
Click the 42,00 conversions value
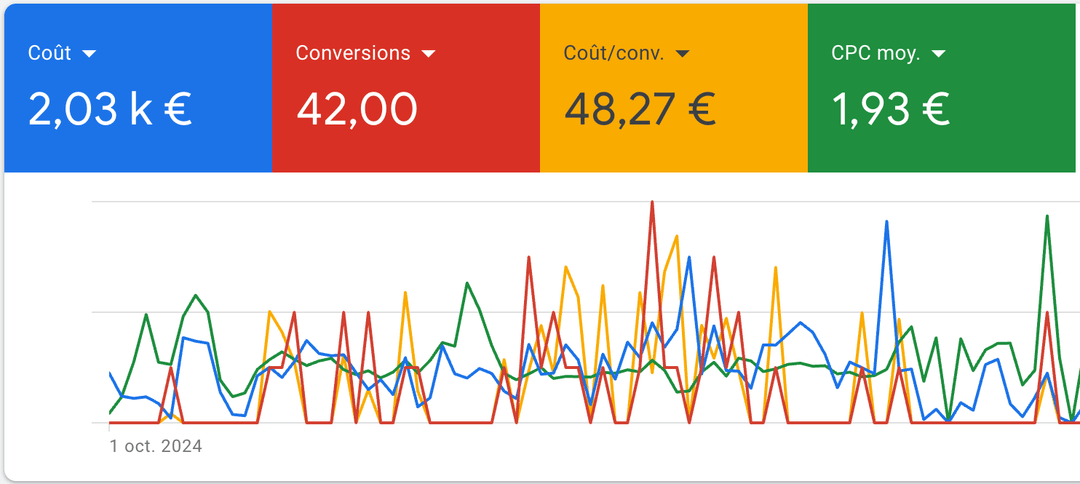click(356, 109)
